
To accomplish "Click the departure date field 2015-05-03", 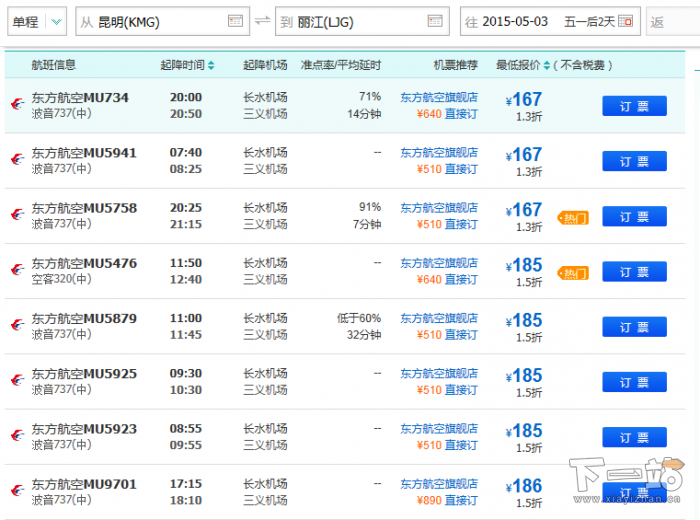I will click(550, 21).
